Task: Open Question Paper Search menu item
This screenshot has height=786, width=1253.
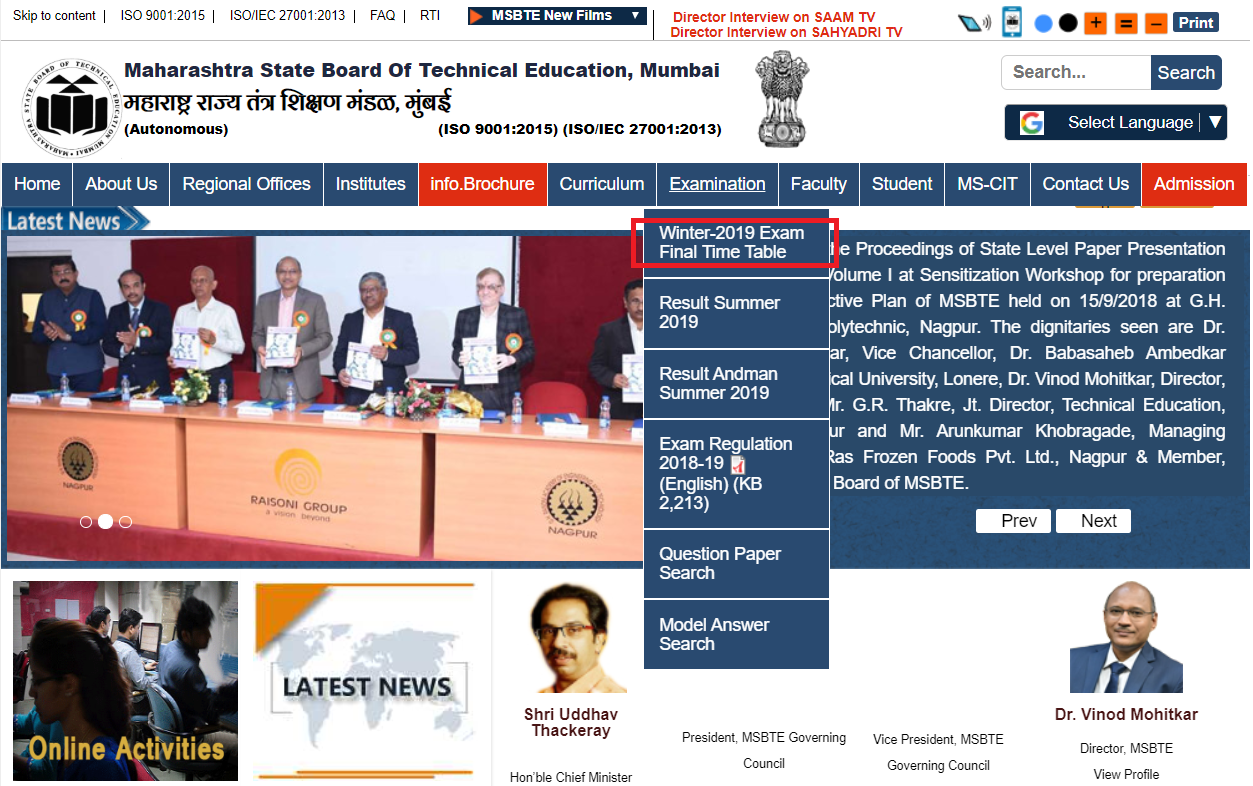Action: (720, 563)
